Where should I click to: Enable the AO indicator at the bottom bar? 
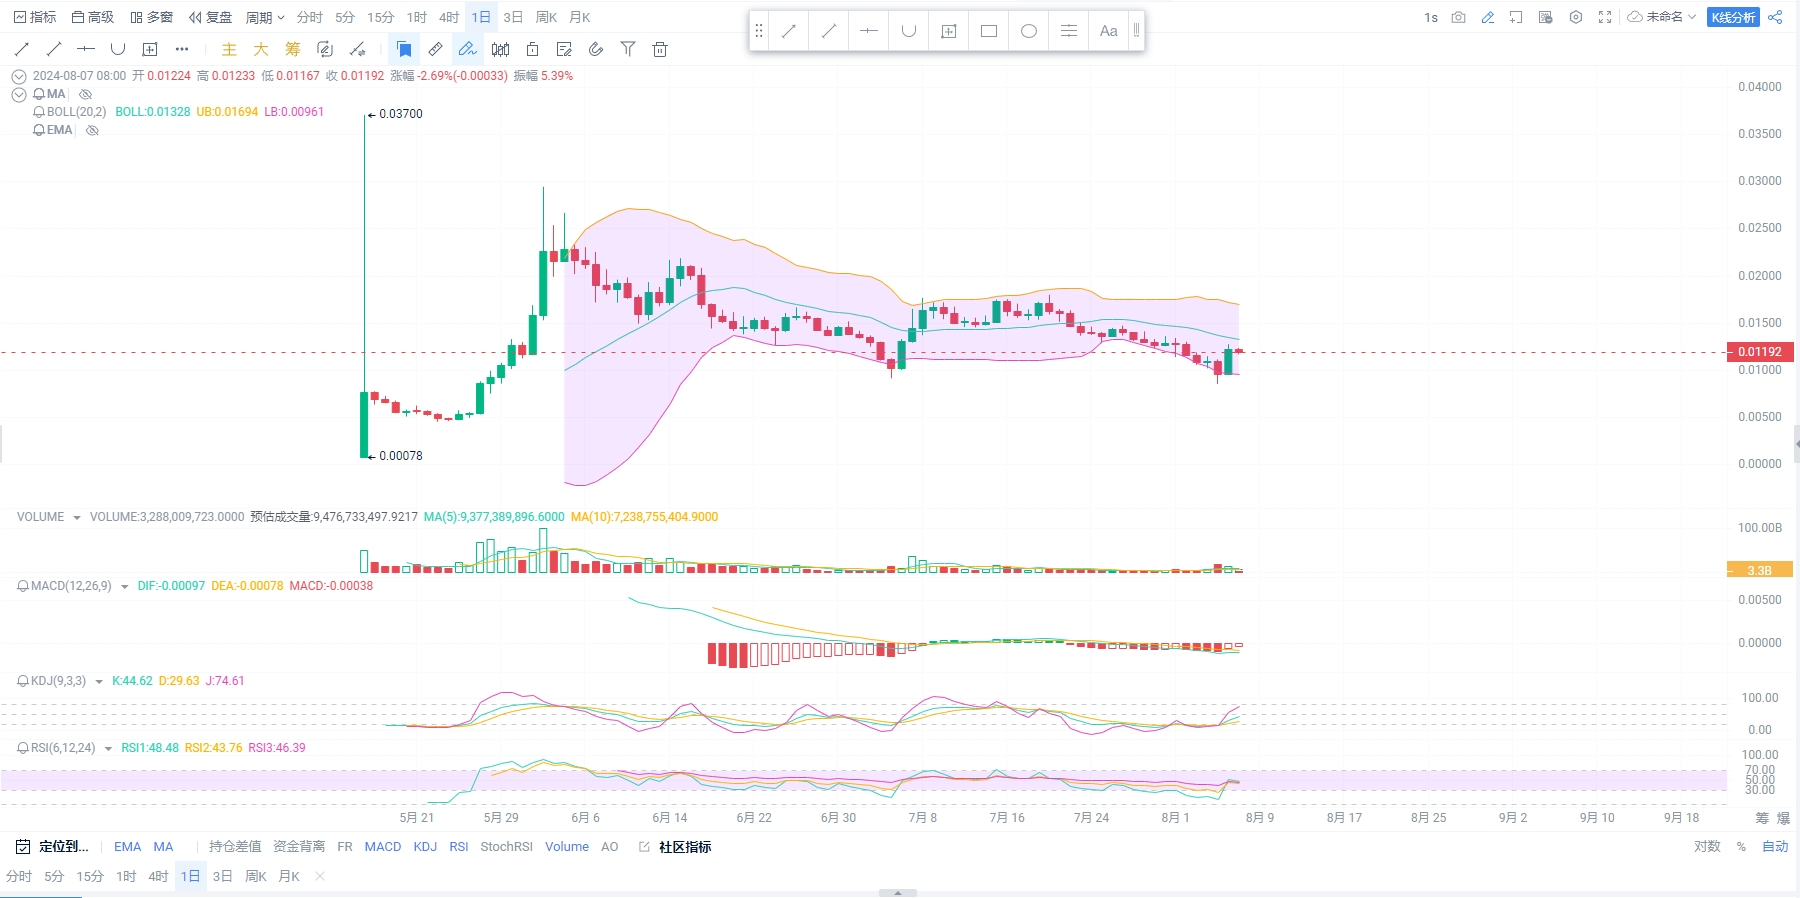pyautogui.click(x=610, y=847)
